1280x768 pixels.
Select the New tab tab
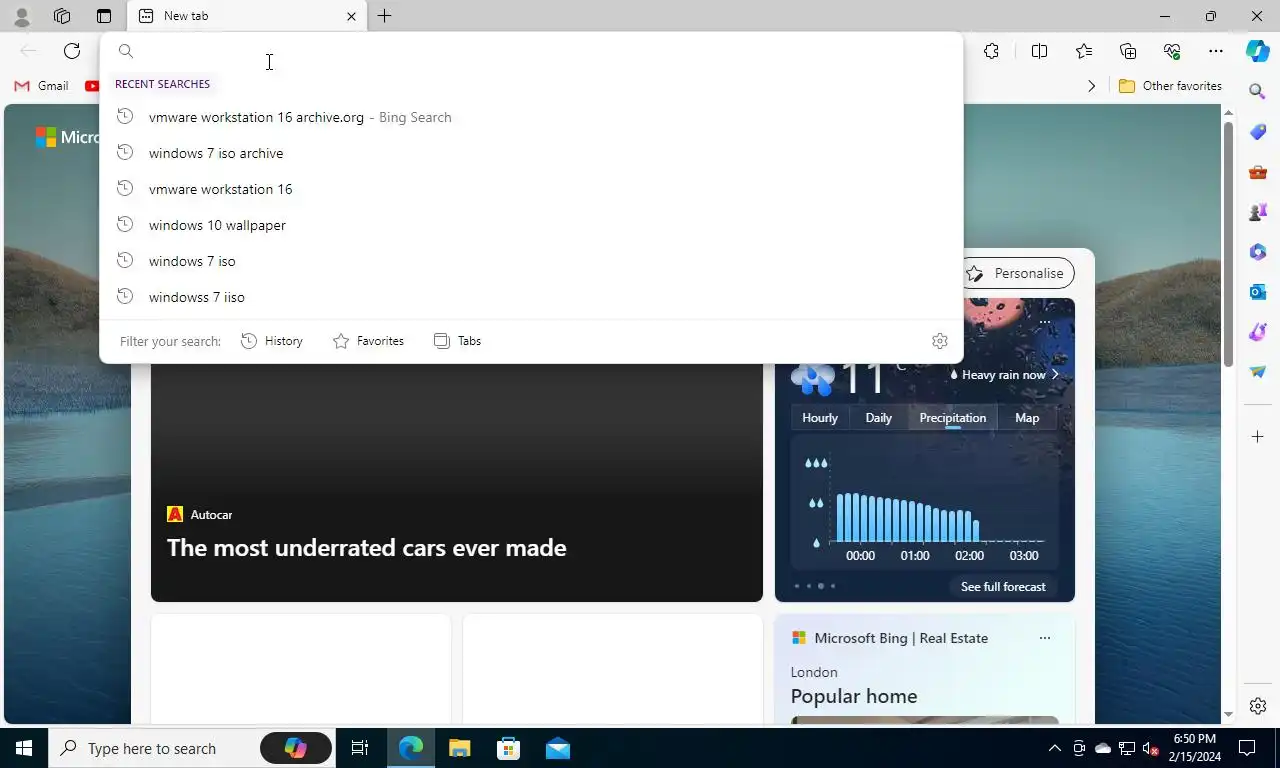(x=247, y=16)
